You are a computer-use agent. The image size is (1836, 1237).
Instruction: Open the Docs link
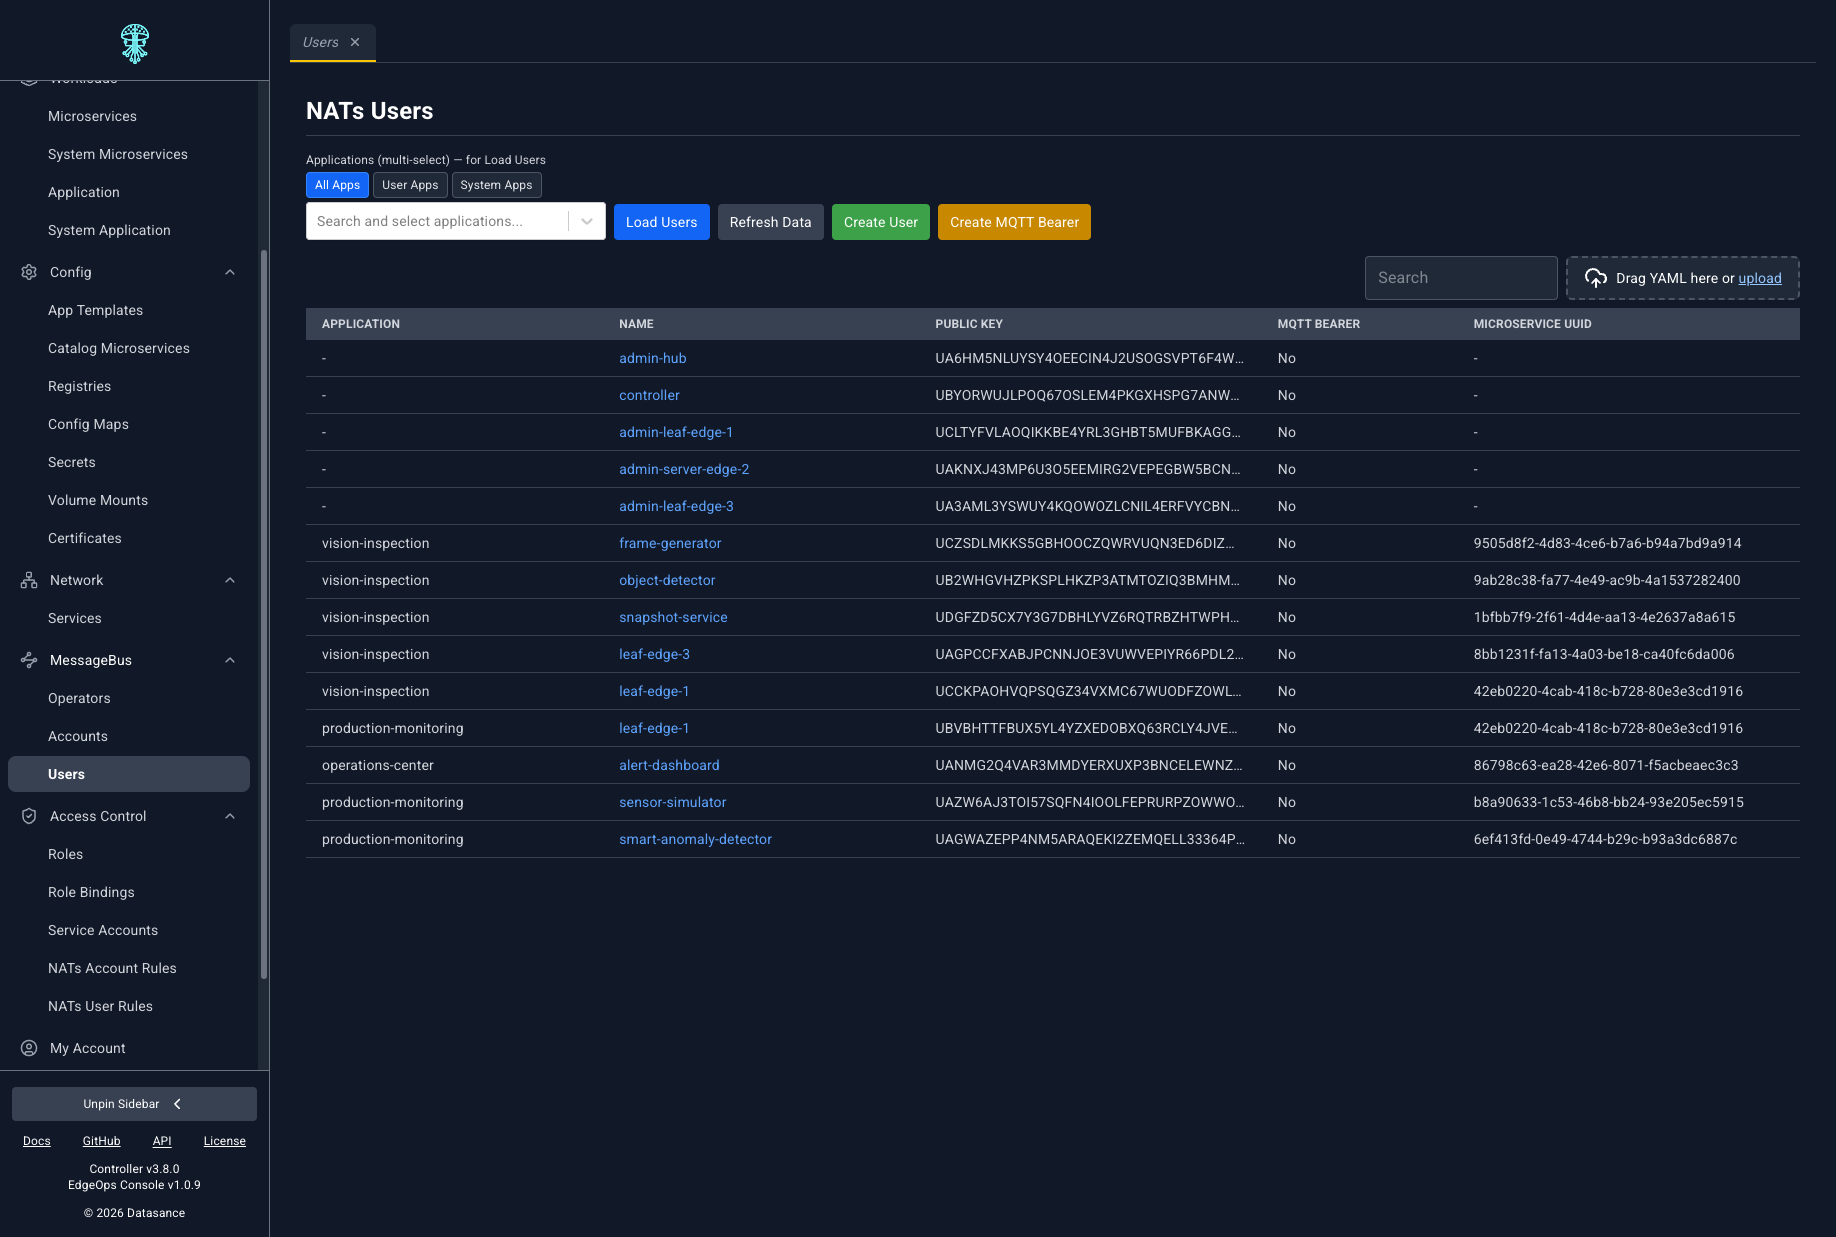pos(37,1141)
